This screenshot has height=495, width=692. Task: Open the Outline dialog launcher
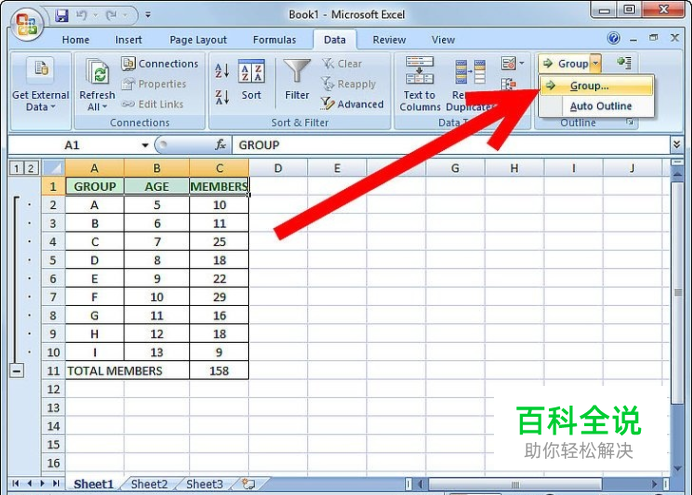pyautogui.click(x=629, y=122)
